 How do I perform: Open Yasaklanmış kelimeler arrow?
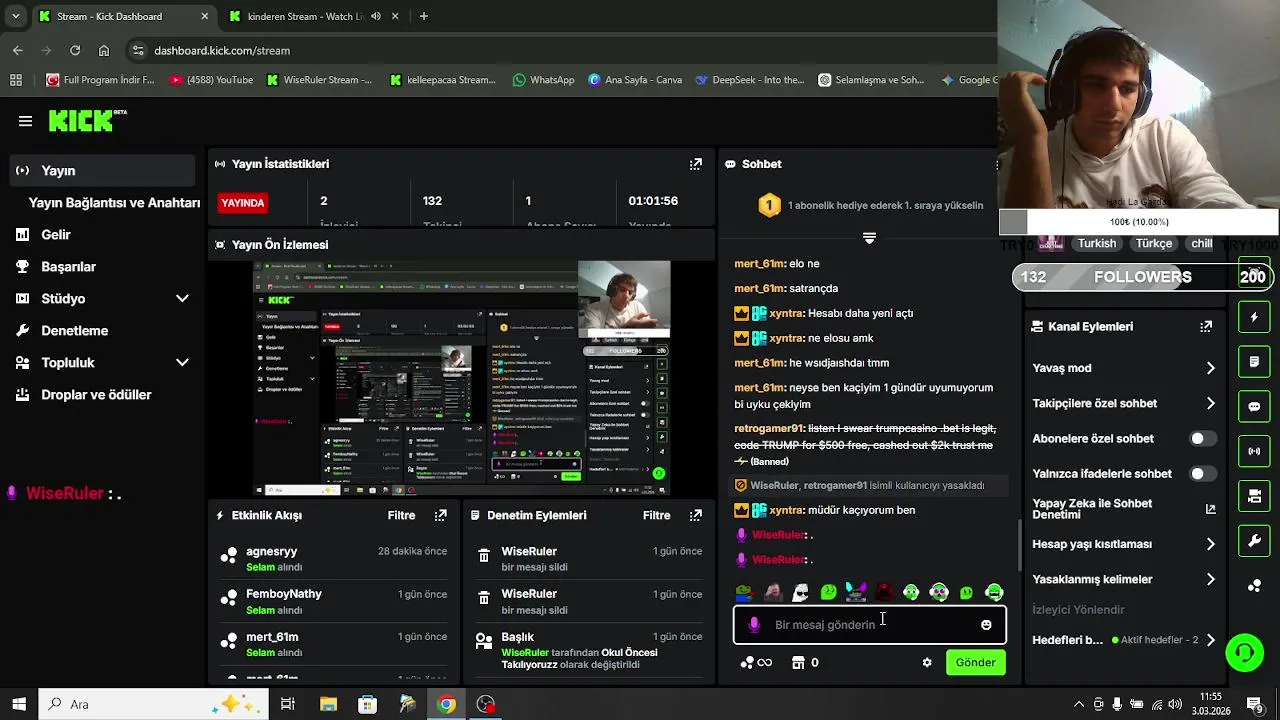coord(1210,579)
